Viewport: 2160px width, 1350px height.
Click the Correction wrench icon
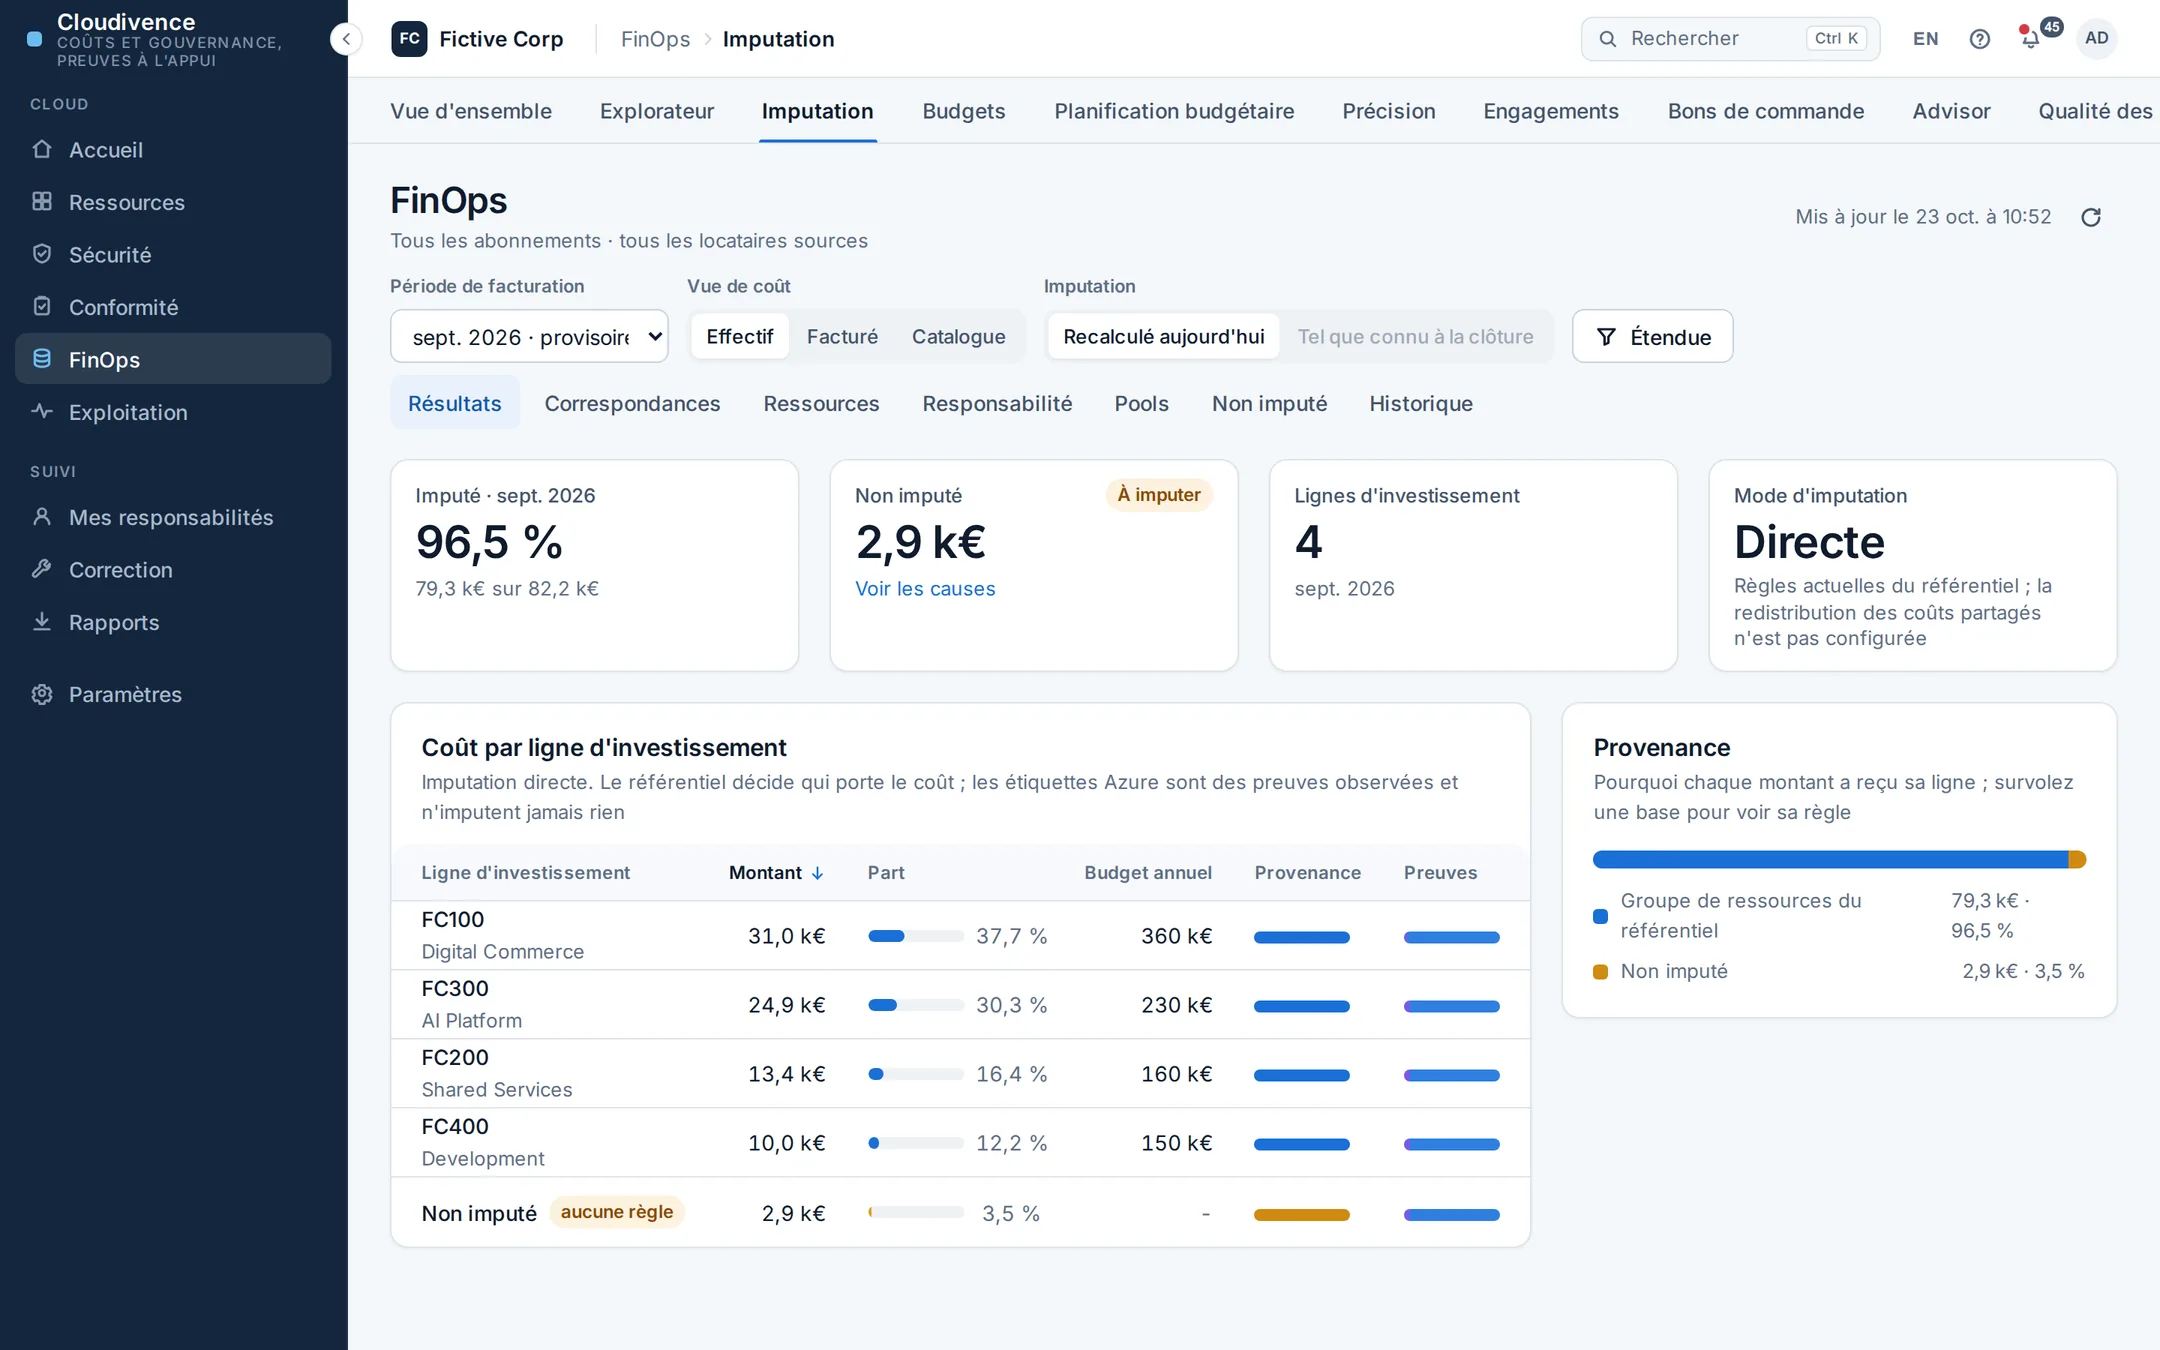pyautogui.click(x=42, y=569)
